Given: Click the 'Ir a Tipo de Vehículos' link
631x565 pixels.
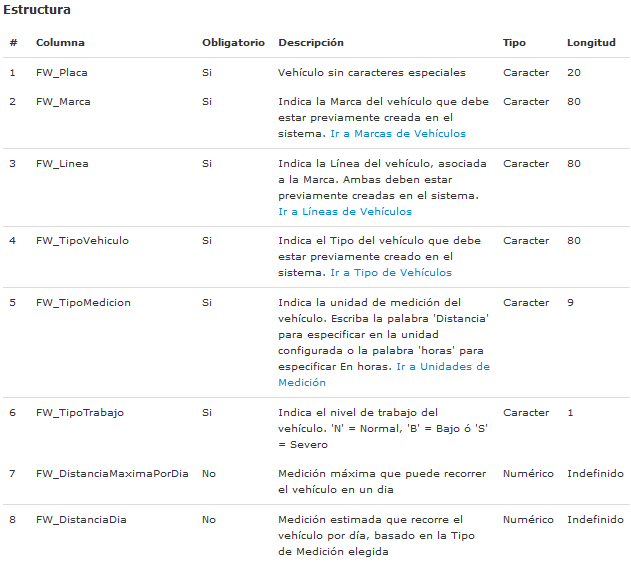Looking at the screenshot, I should pyautogui.click(x=390, y=272).
